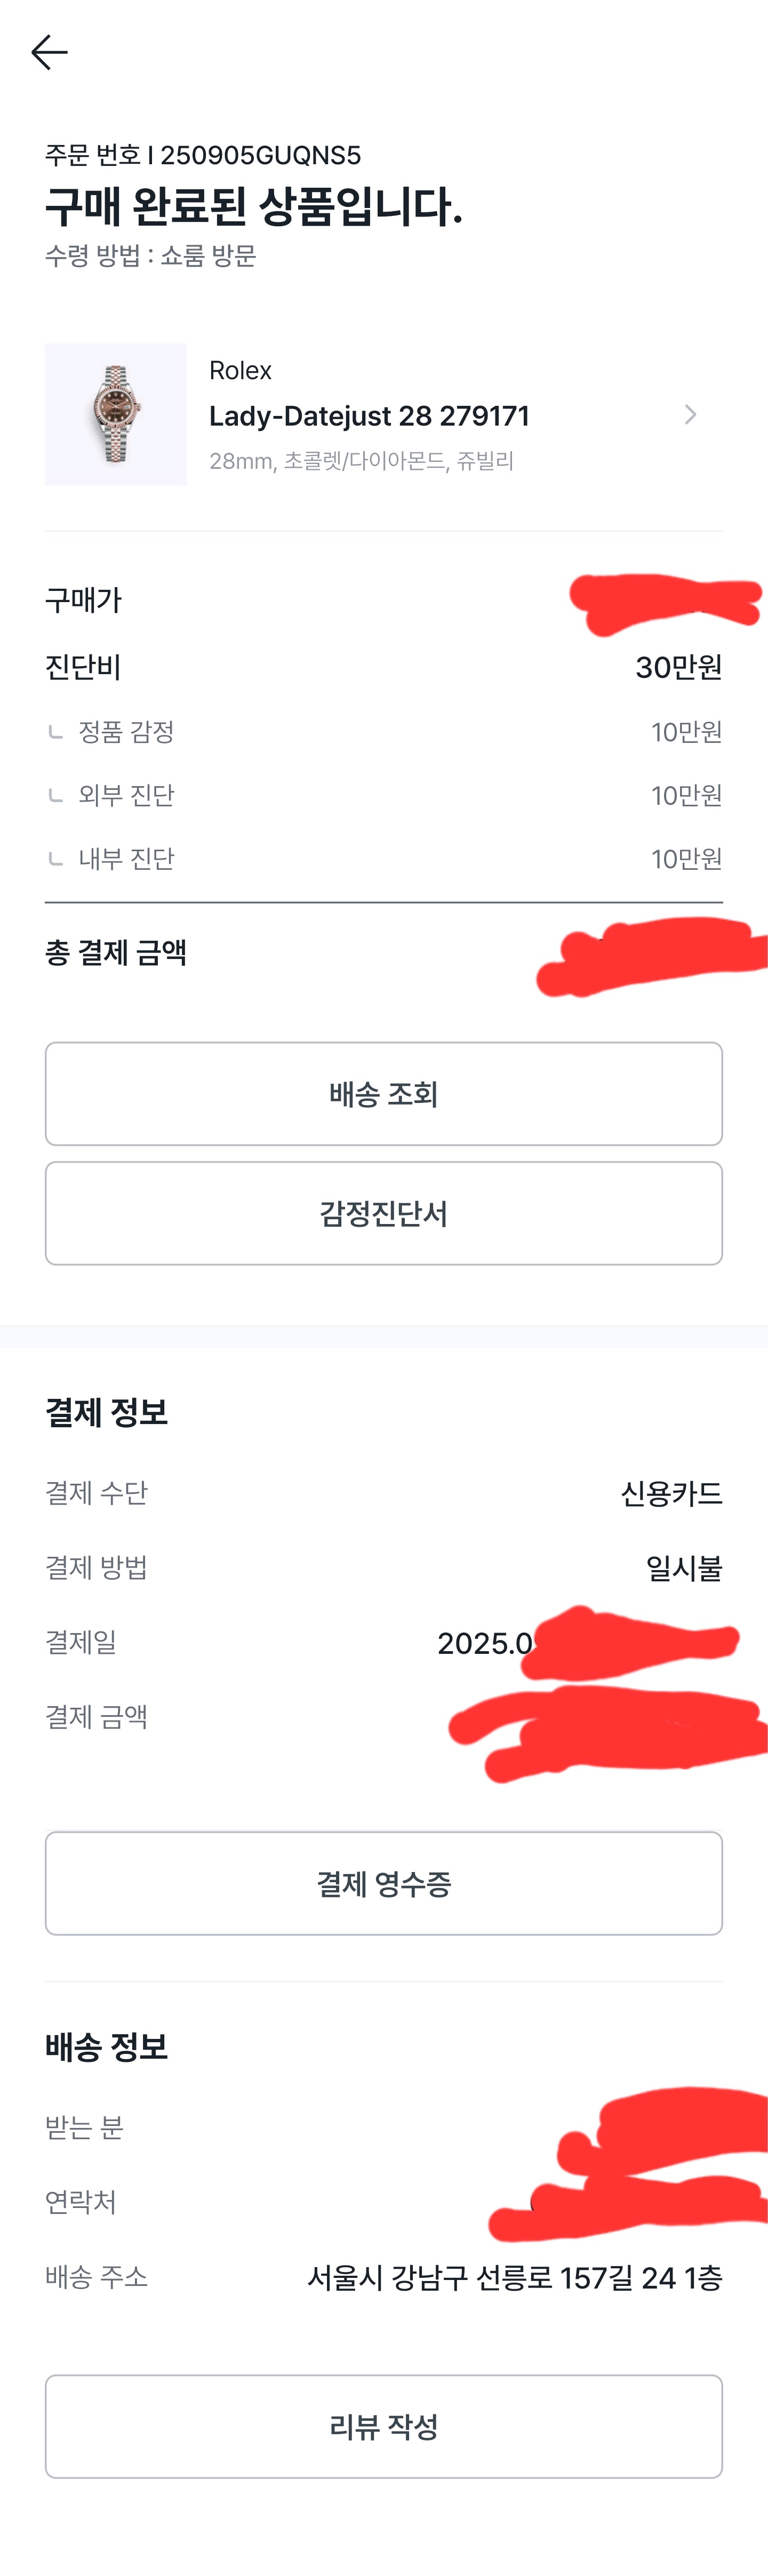Screen dimensions: 768x2576
Task: Select the order number 250905GUQNS5 text
Action: click(260, 155)
